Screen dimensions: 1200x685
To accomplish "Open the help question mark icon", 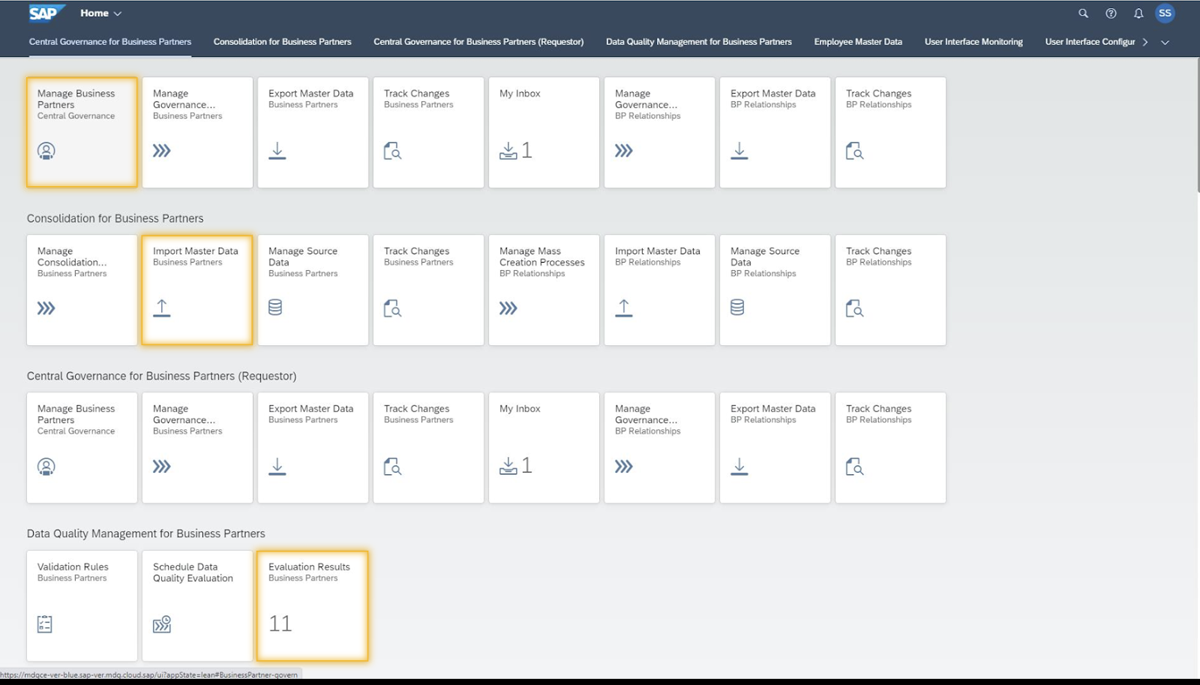I will pyautogui.click(x=1111, y=13).
